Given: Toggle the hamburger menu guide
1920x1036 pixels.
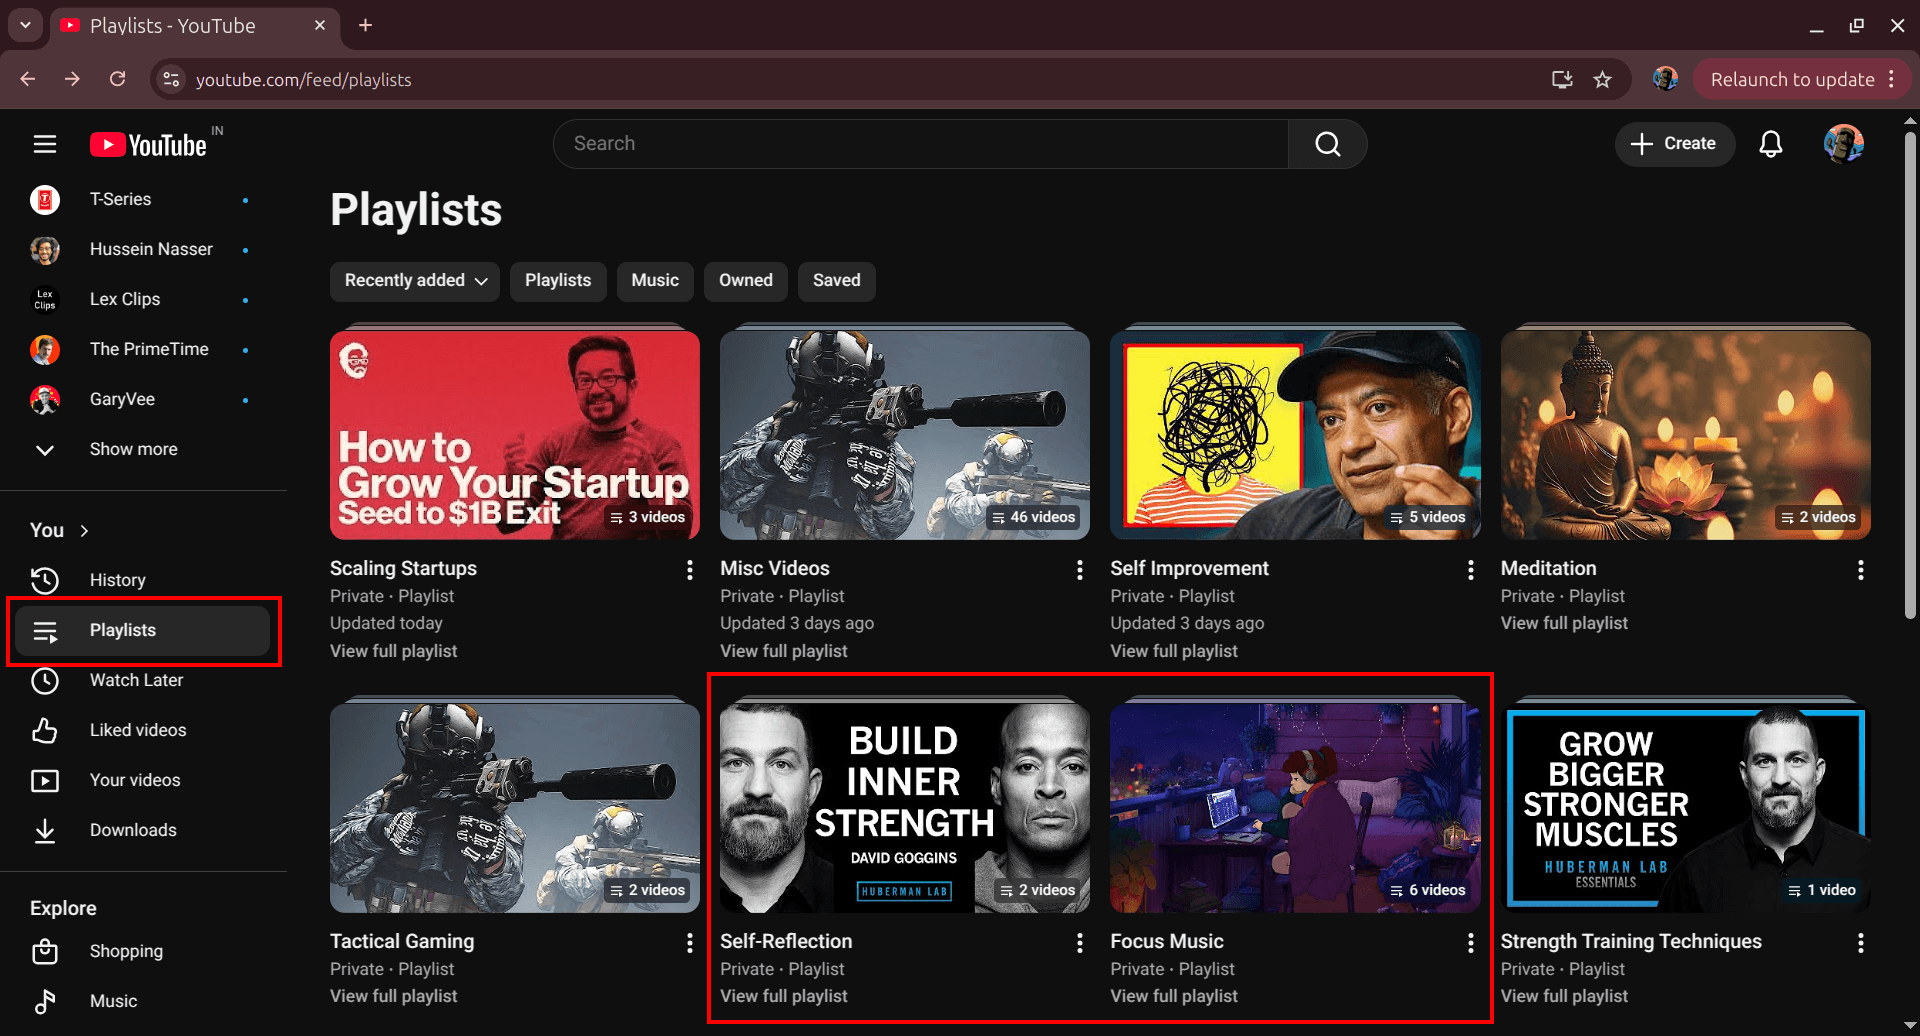Looking at the screenshot, I should (45, 143).
